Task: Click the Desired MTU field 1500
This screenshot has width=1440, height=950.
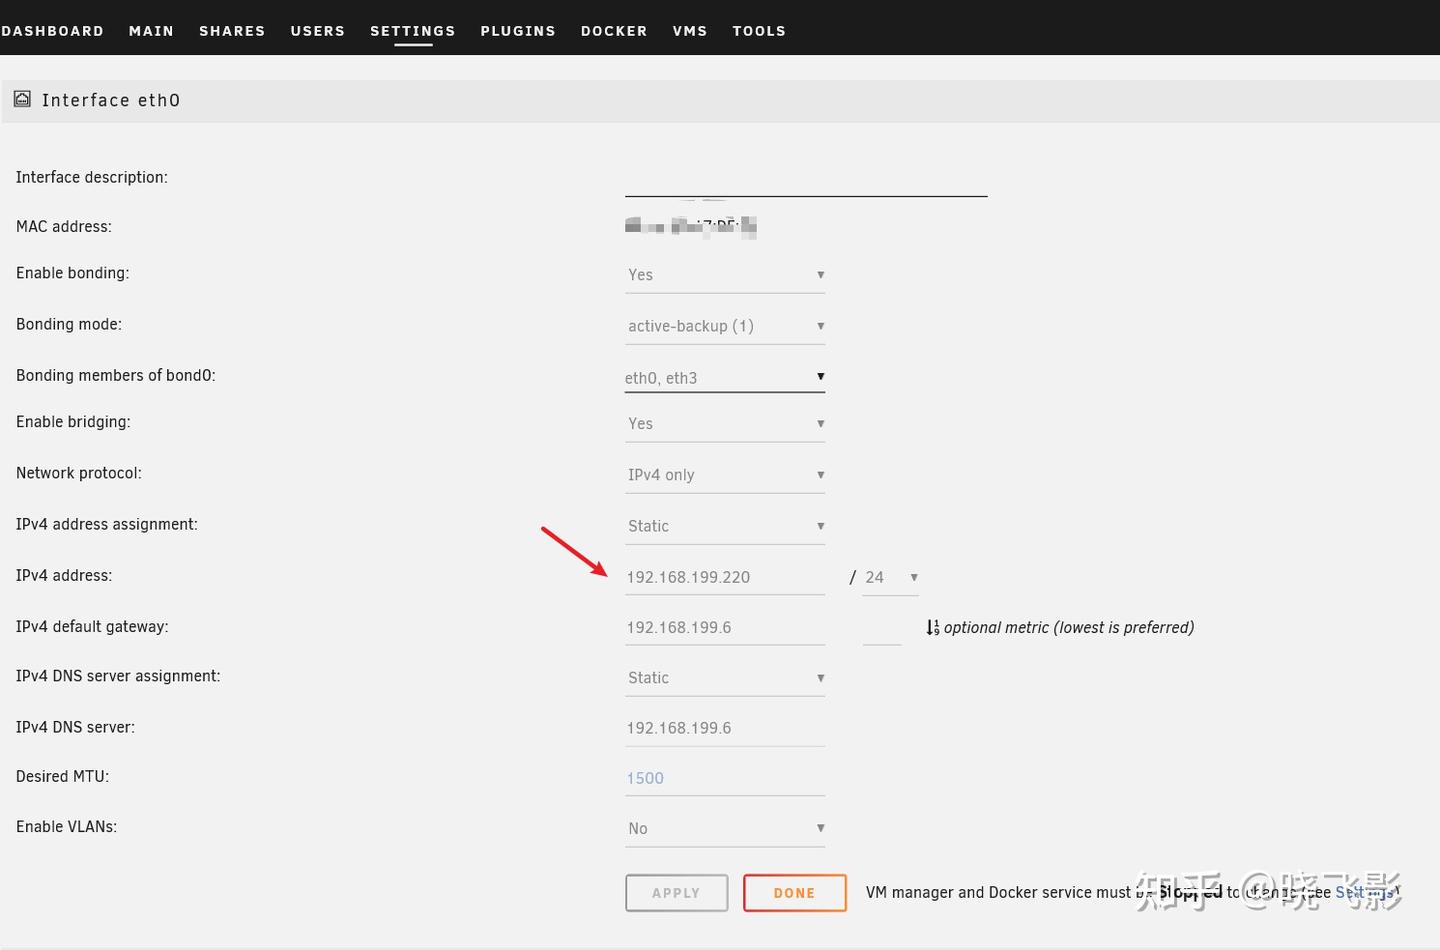Action: click(x=725, y=778)
